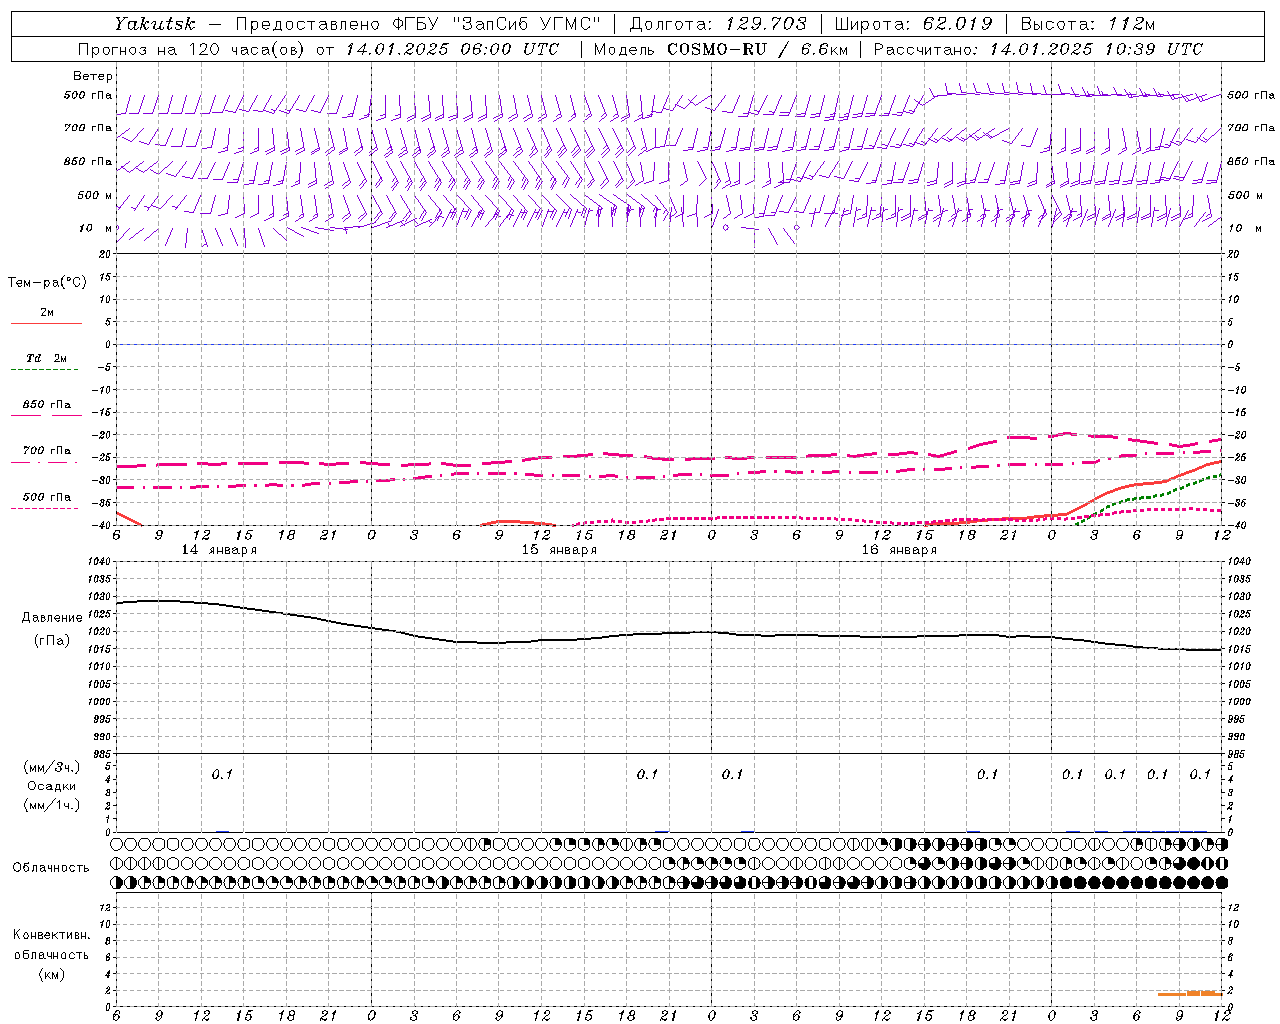This screenshot has width=1280, height=1024.
Task: Click the '(мм/1ч.)' precipitation unit label
Action: click(x=52, y=805)
